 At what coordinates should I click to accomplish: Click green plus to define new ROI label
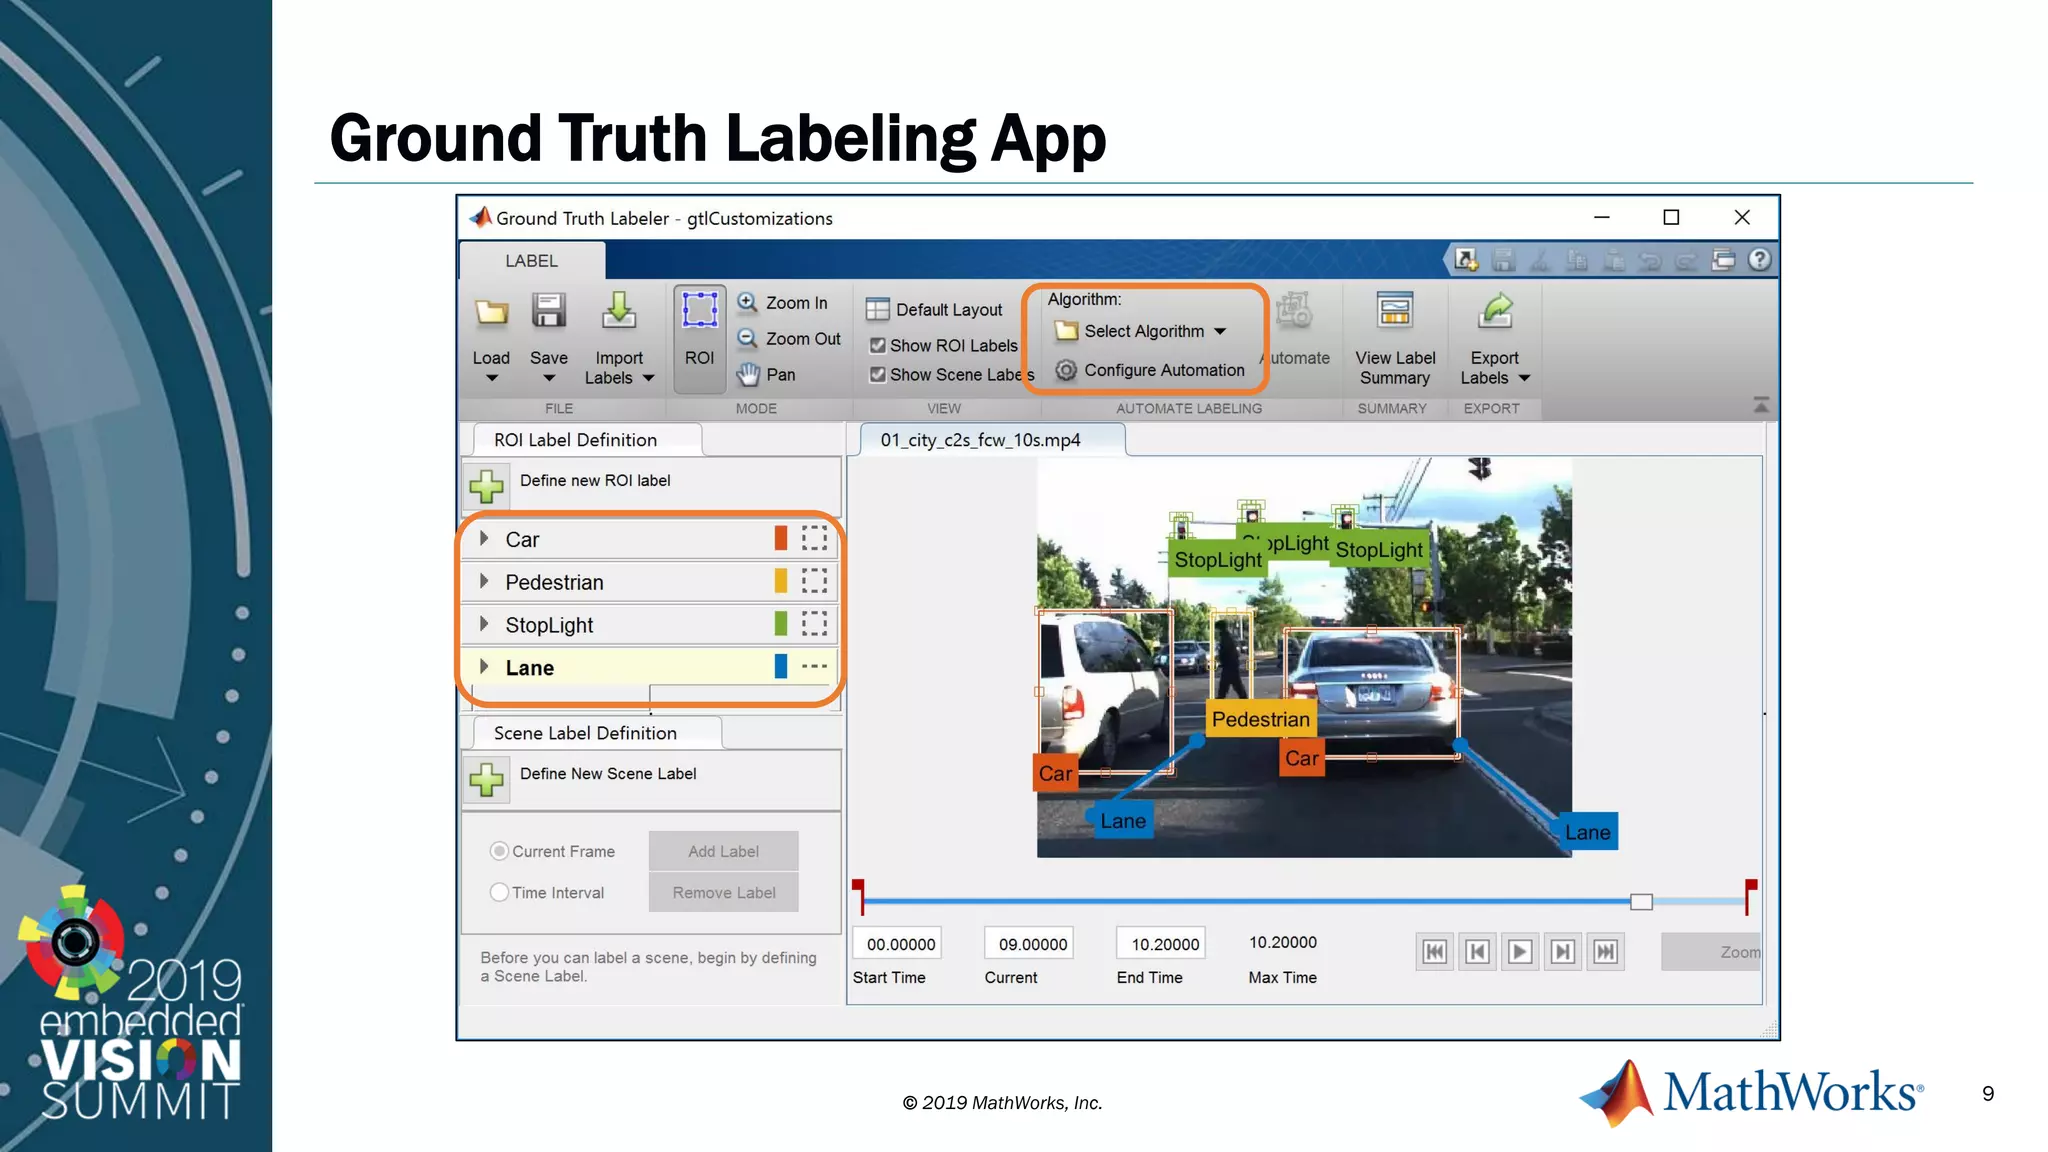487,486
